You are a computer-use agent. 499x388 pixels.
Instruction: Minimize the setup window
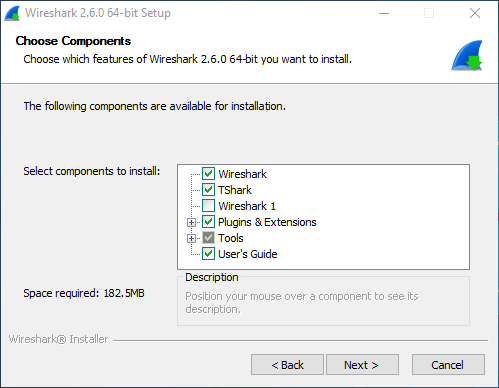pos(384,13)
